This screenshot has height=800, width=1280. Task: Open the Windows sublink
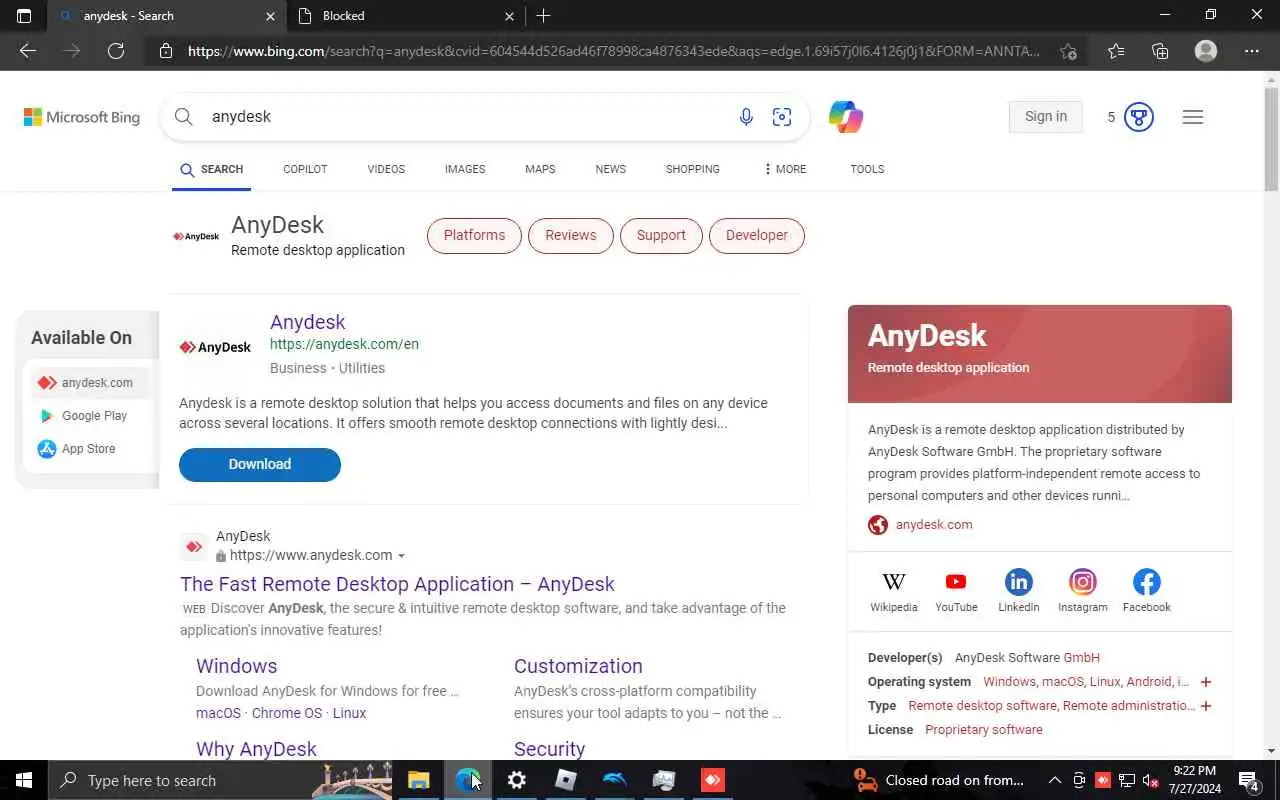point(236,666)
